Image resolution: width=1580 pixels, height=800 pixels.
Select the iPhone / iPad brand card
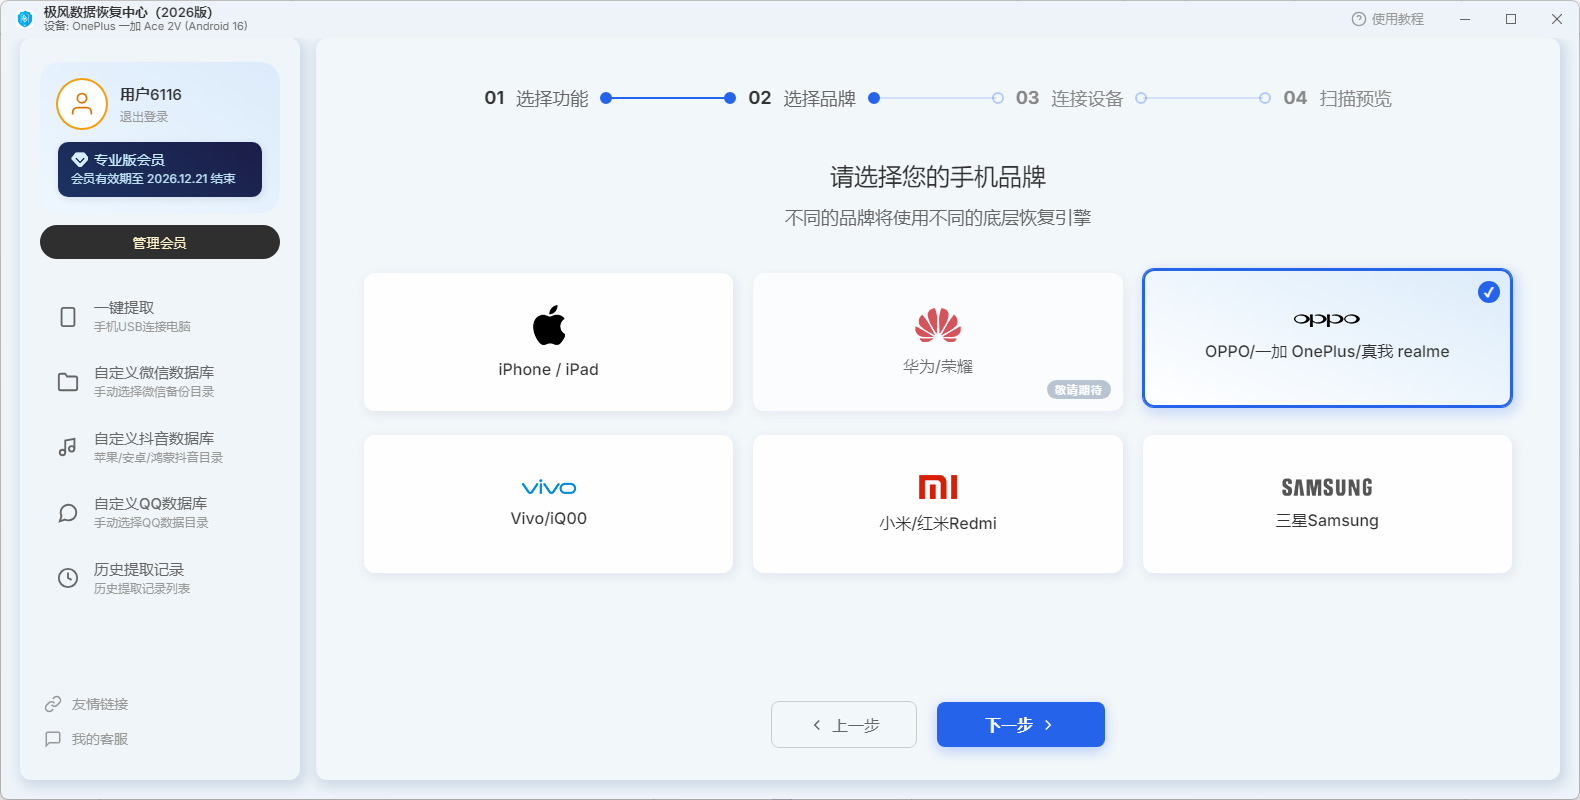pyautogui.click(x=549, y=342)
